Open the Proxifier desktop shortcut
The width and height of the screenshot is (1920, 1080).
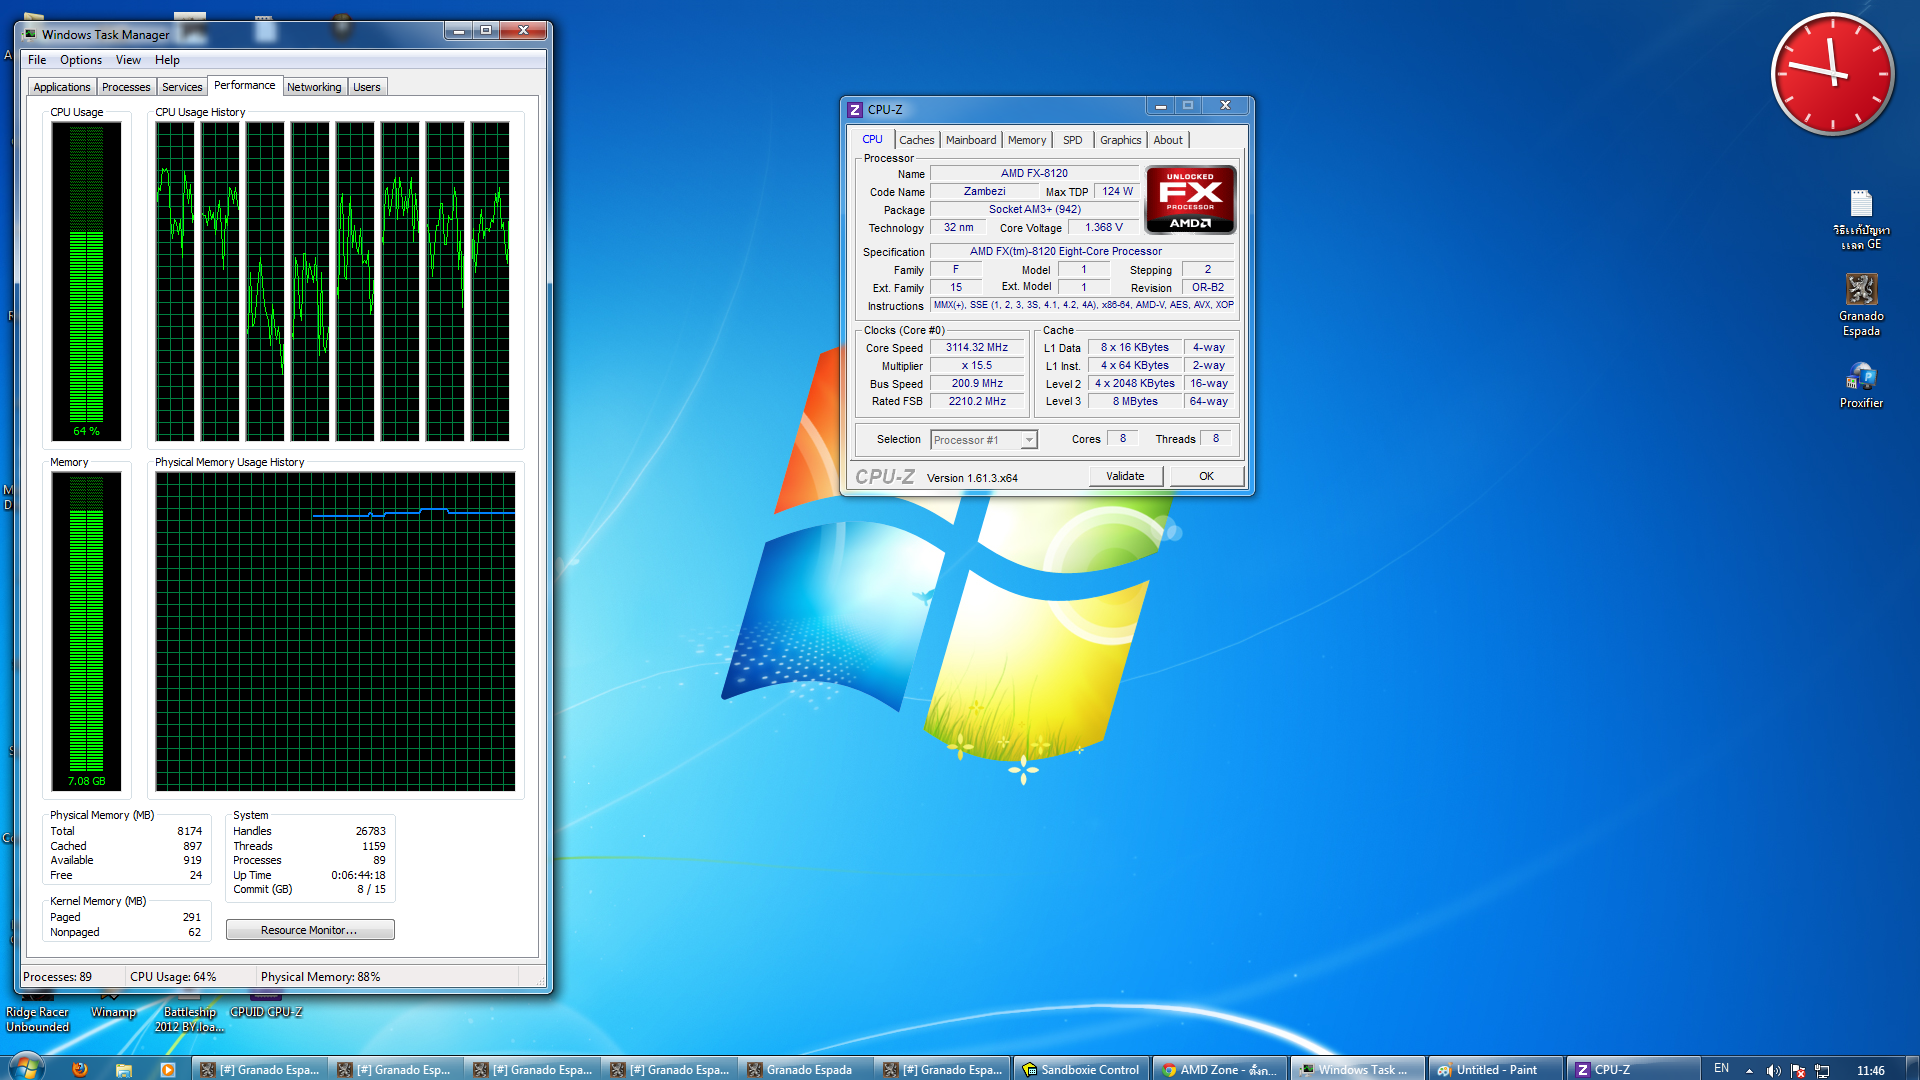(1861, 378)
